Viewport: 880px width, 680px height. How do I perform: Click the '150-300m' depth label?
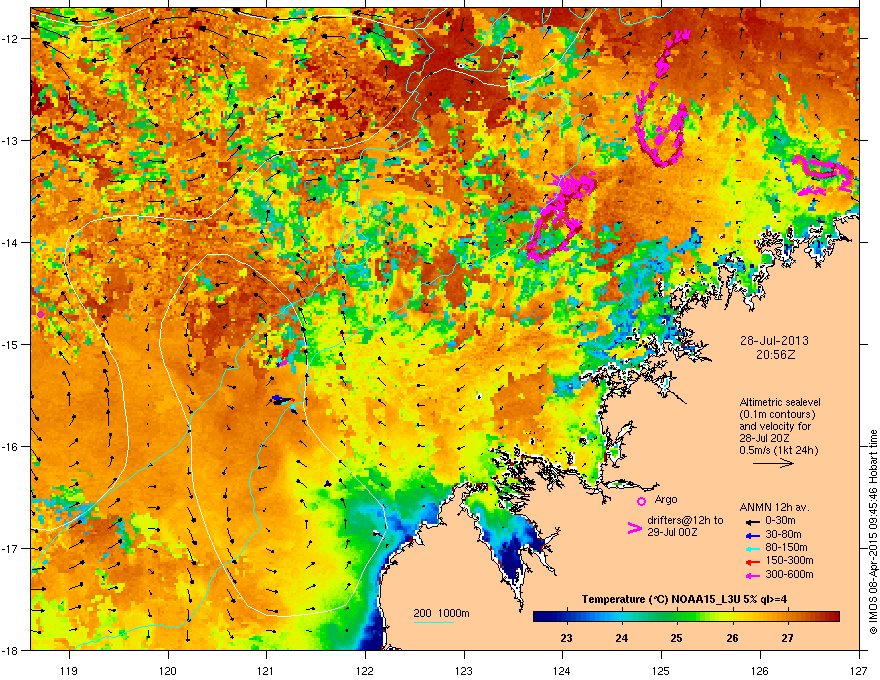tap(789, 561)
